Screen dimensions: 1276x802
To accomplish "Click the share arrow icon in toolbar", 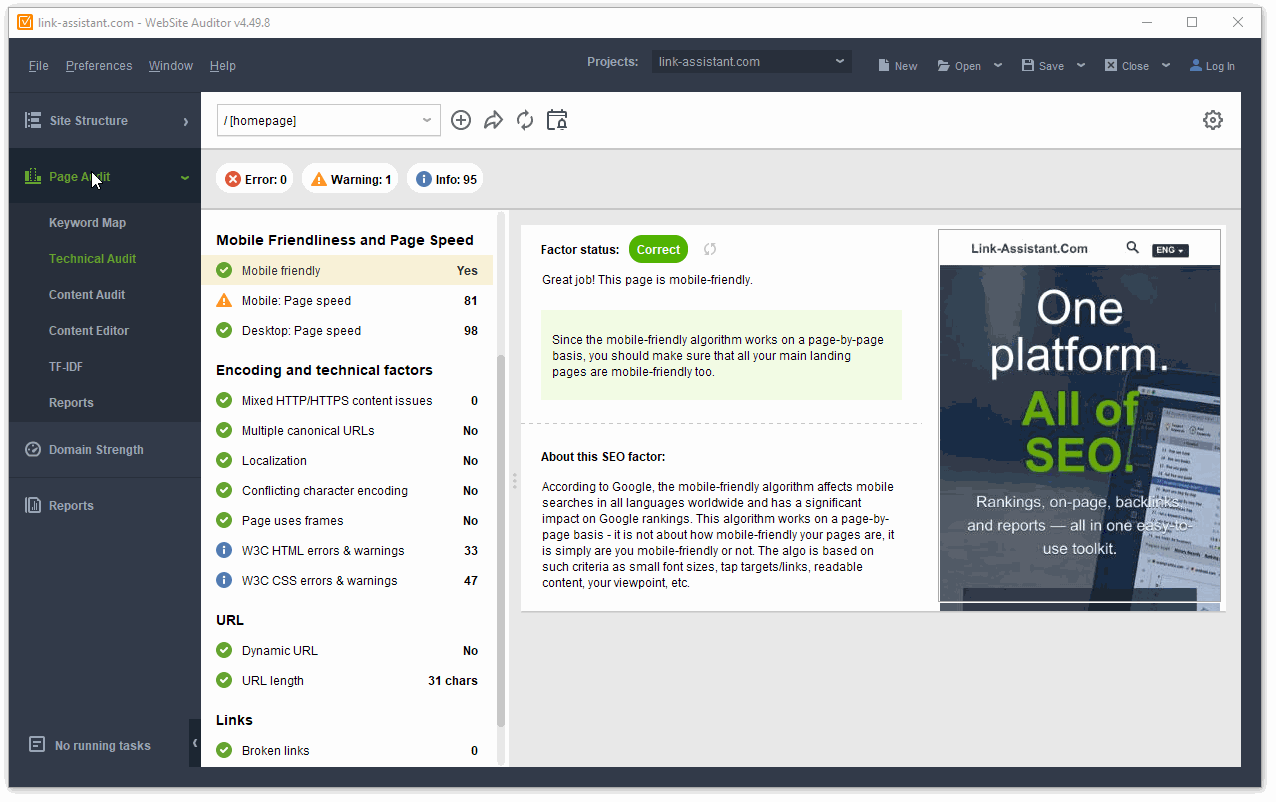I will [x=493, y=120].
